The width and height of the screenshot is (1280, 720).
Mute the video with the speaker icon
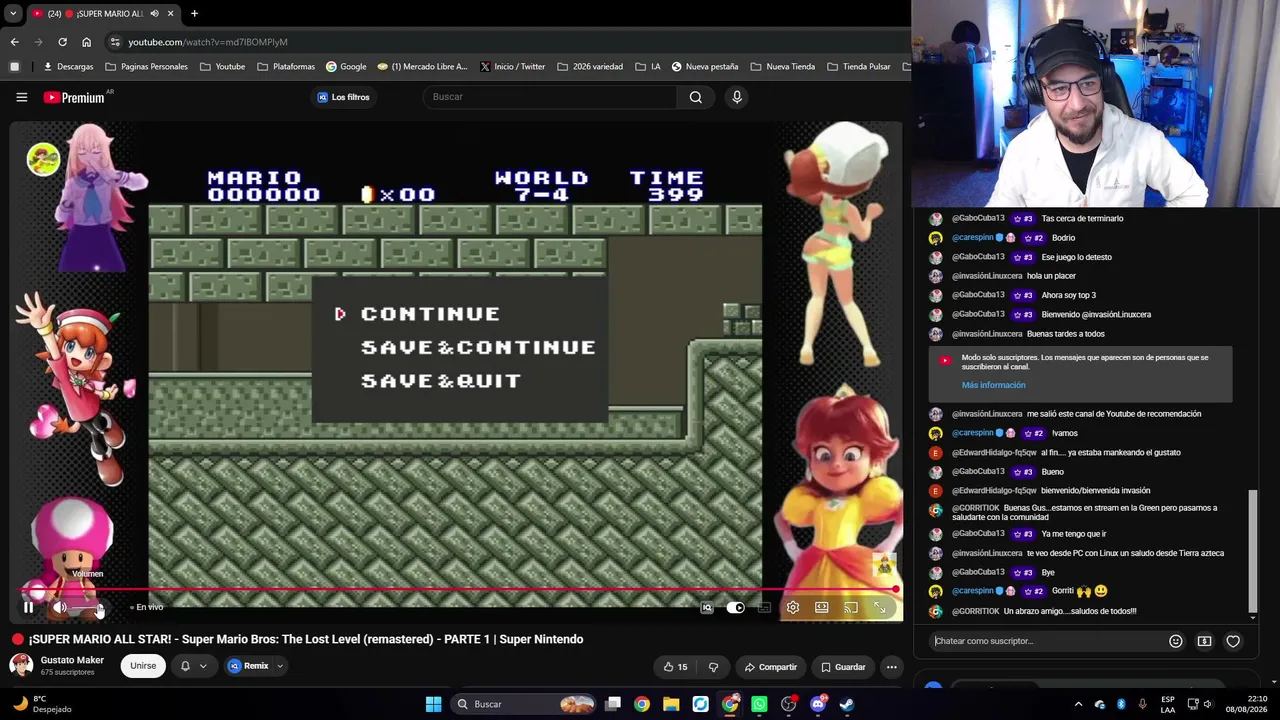(x=59, y=607)
